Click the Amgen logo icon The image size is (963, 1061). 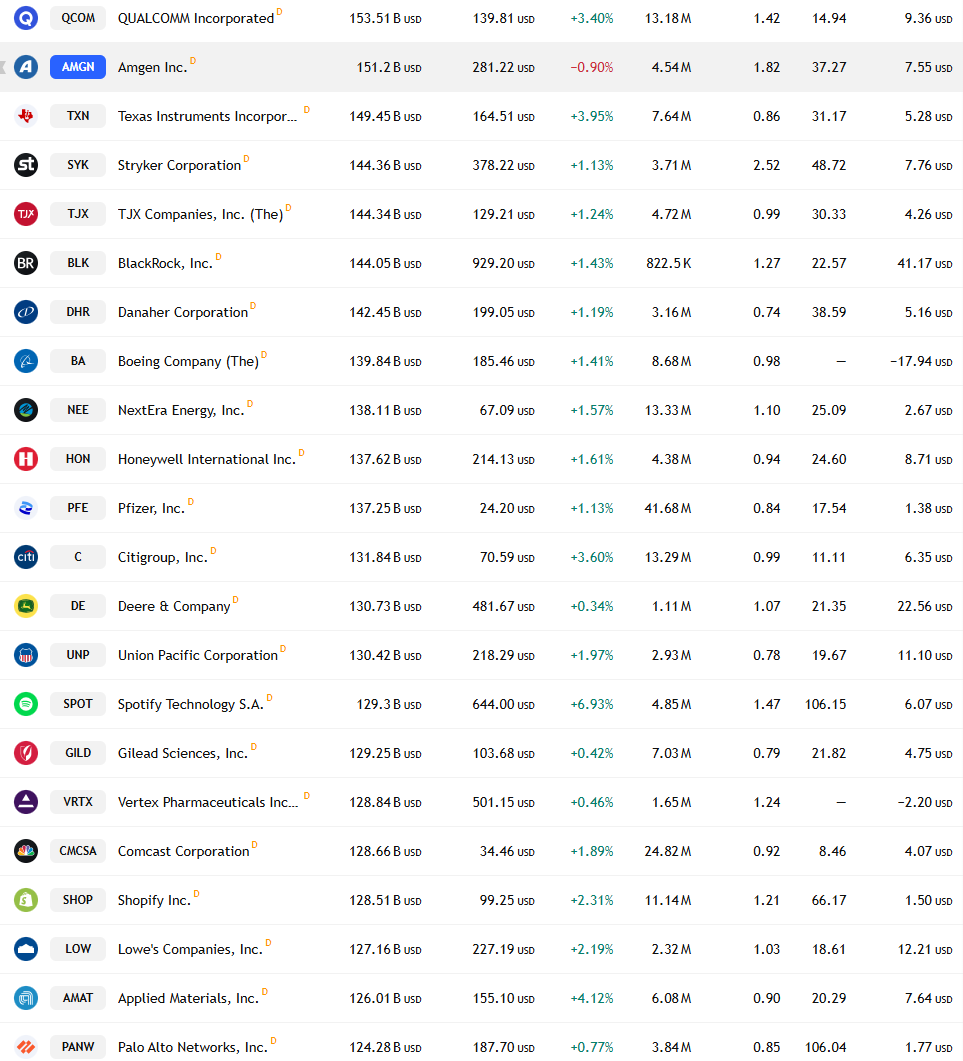[26, 67]
